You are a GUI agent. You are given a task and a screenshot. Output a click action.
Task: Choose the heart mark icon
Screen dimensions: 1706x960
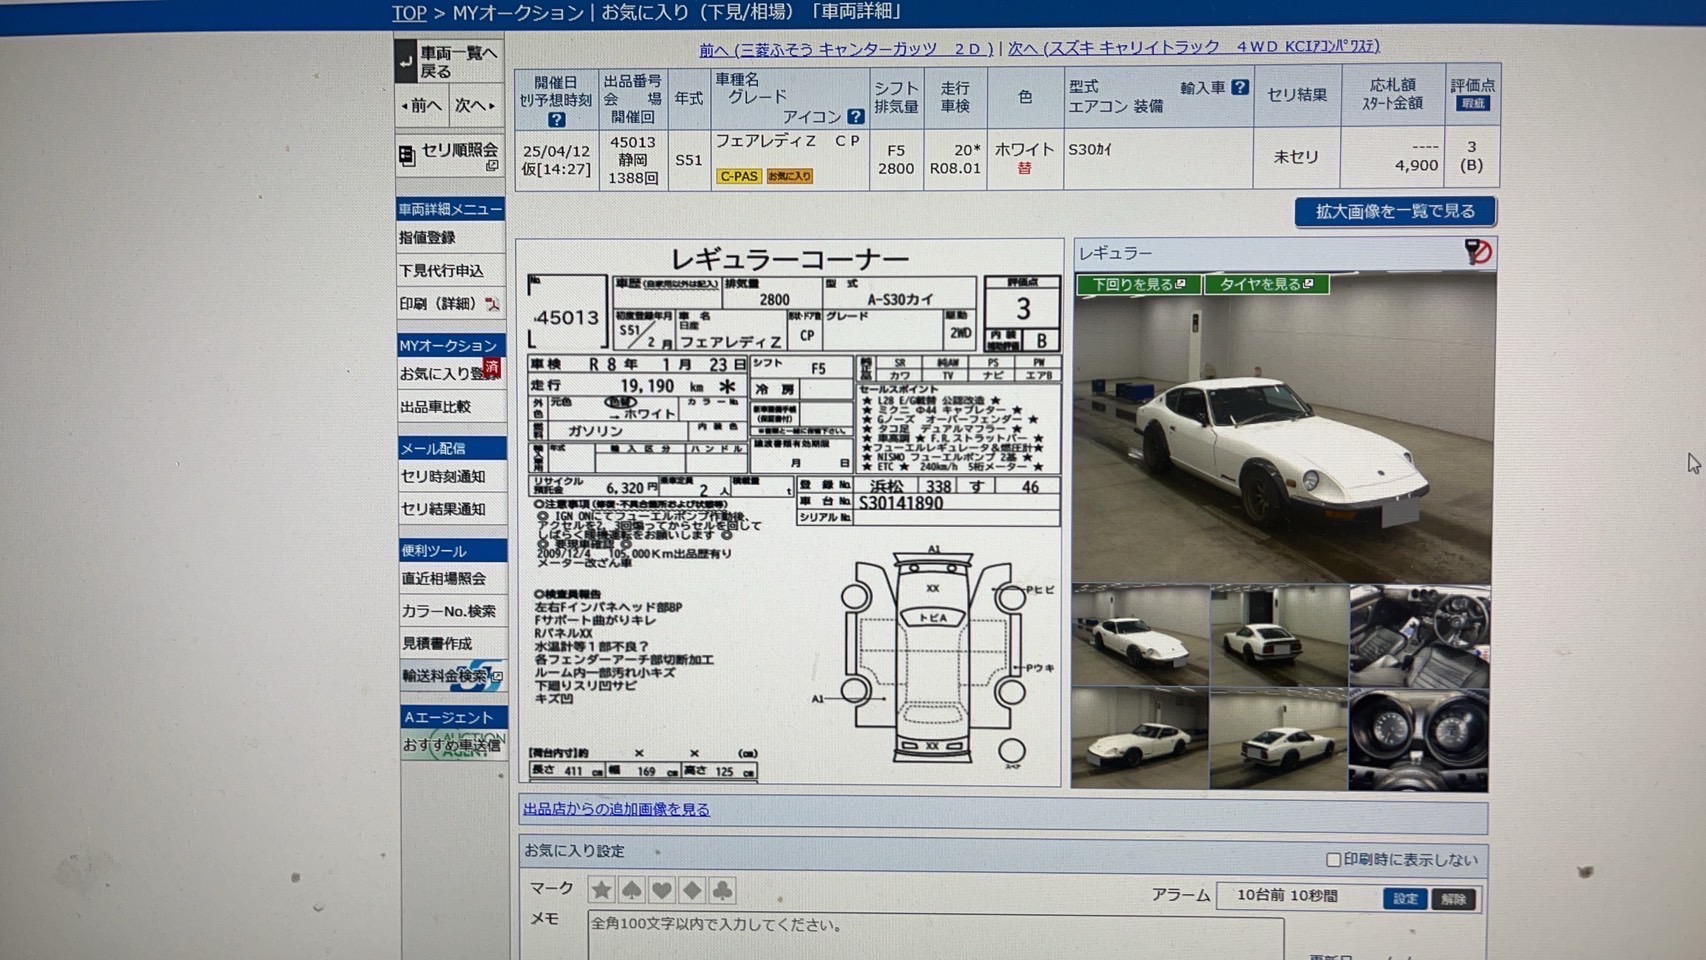click(662, 890)
